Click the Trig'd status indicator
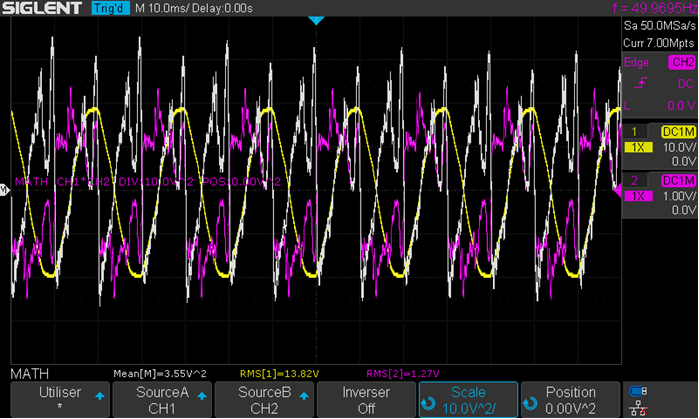The image size is (699, 419). tap(110, 8)
